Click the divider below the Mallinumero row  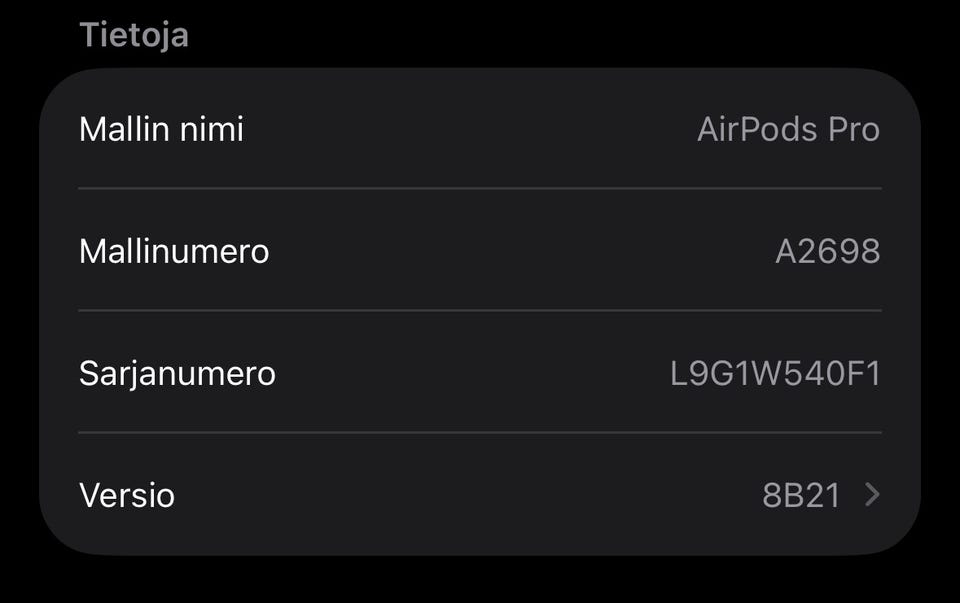480,310
